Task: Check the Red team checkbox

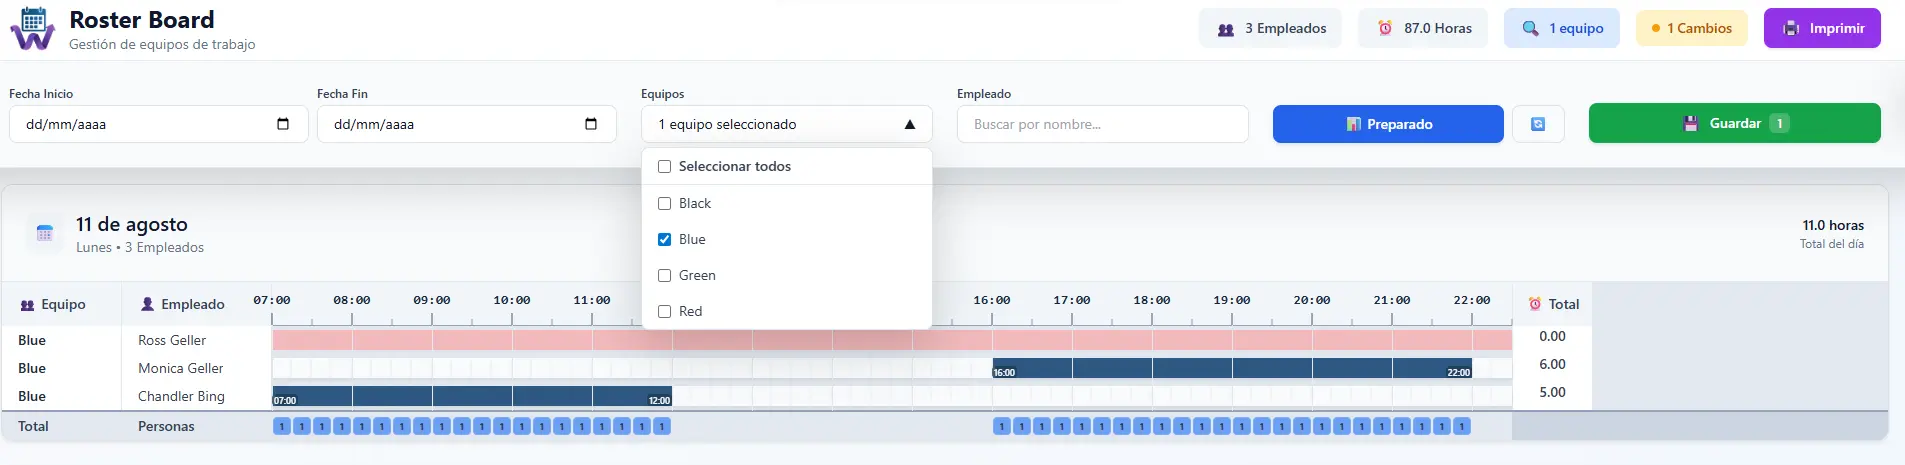Action: 664,311
